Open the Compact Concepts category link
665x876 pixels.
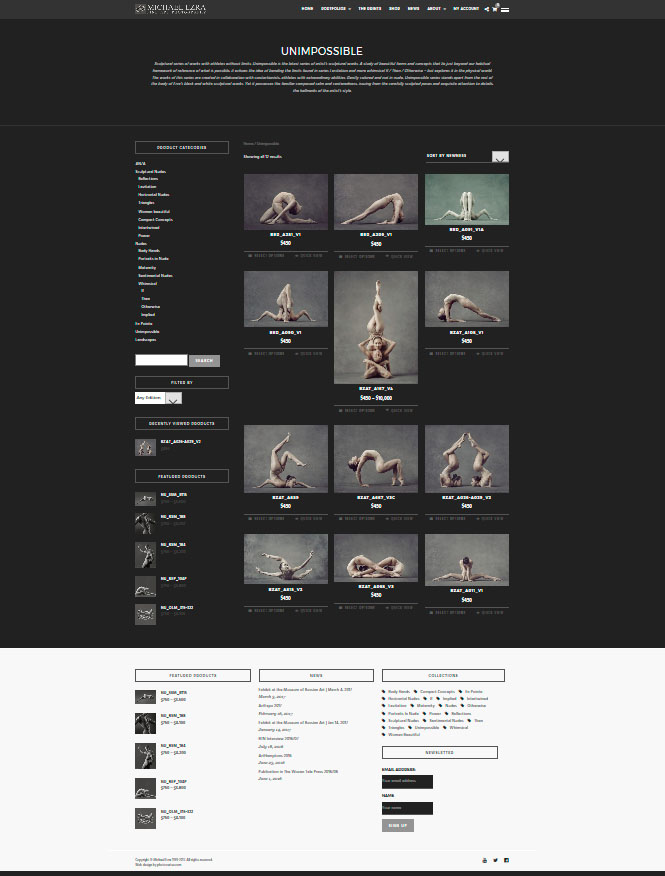click(155, 220)
